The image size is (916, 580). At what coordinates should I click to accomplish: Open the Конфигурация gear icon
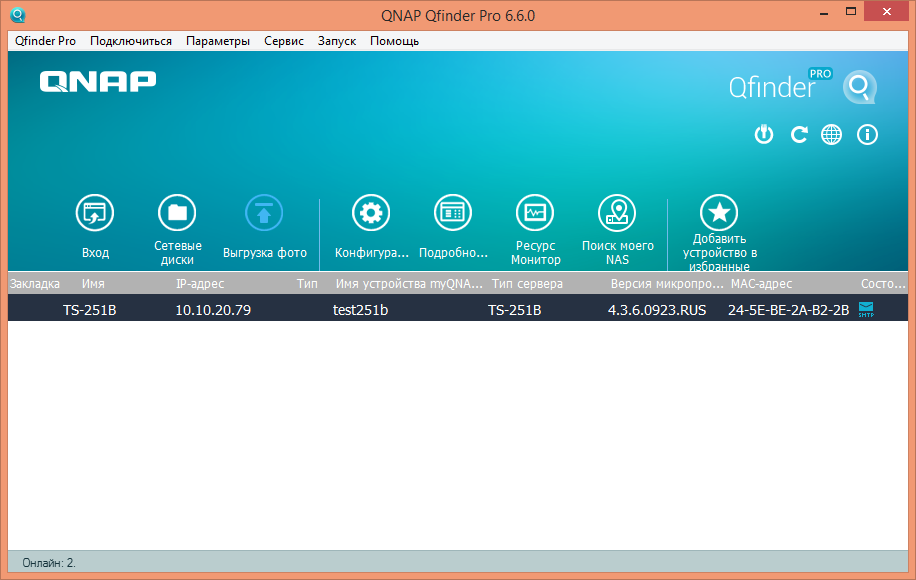[371, 213]
